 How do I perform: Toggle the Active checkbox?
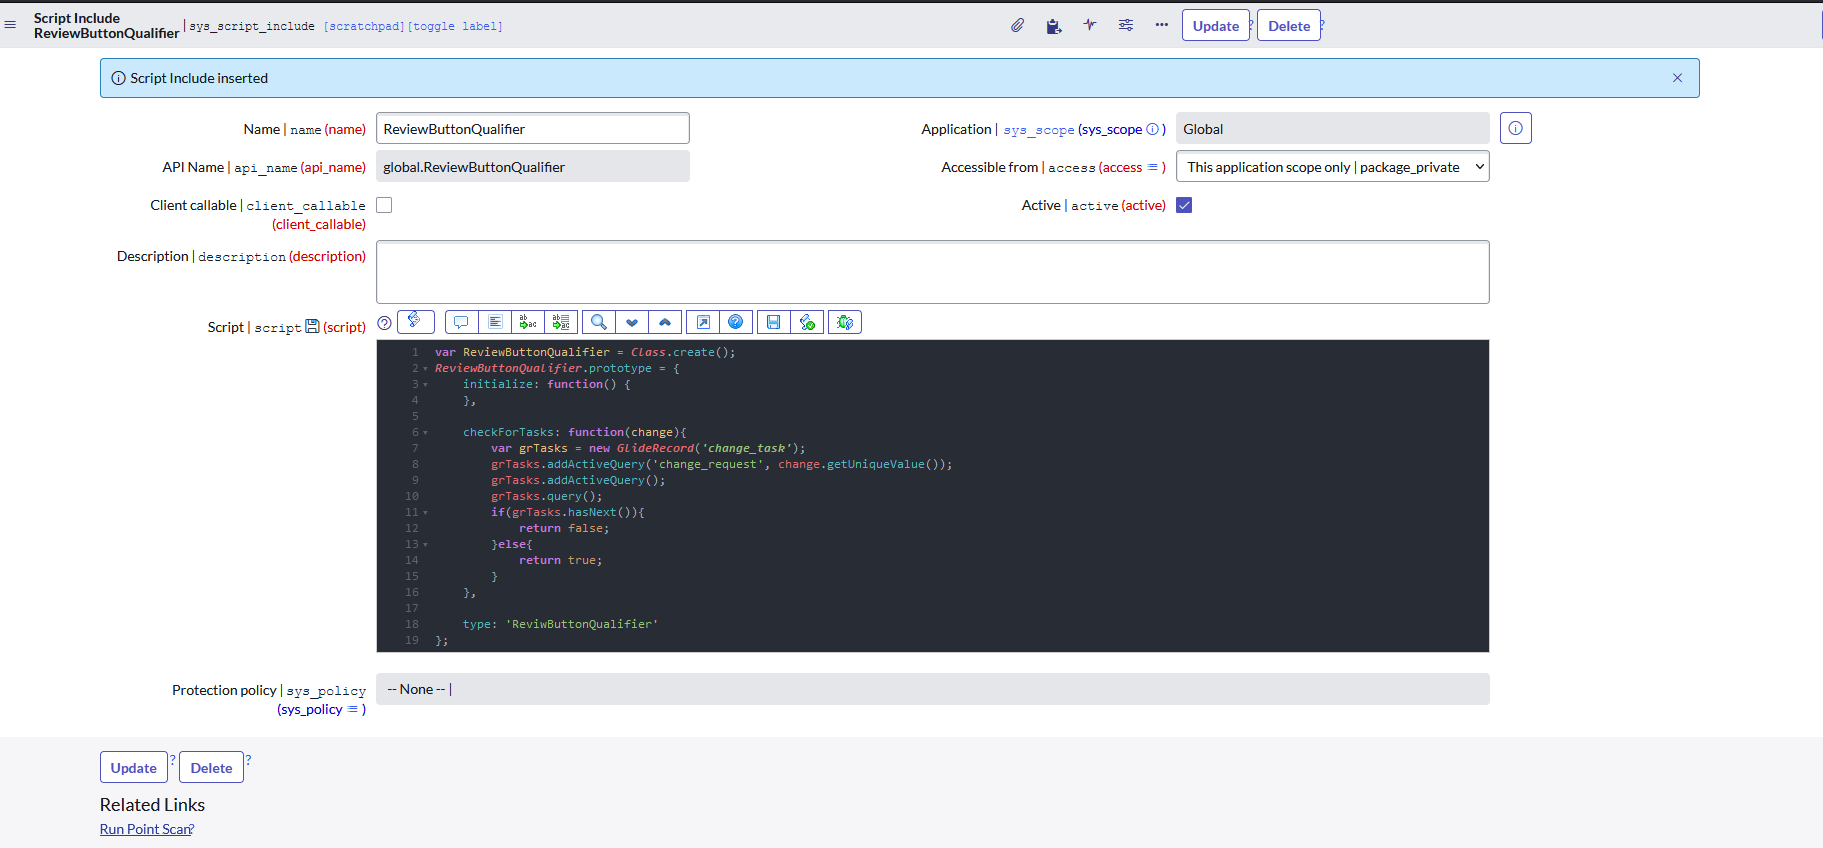pos(1184,205)
